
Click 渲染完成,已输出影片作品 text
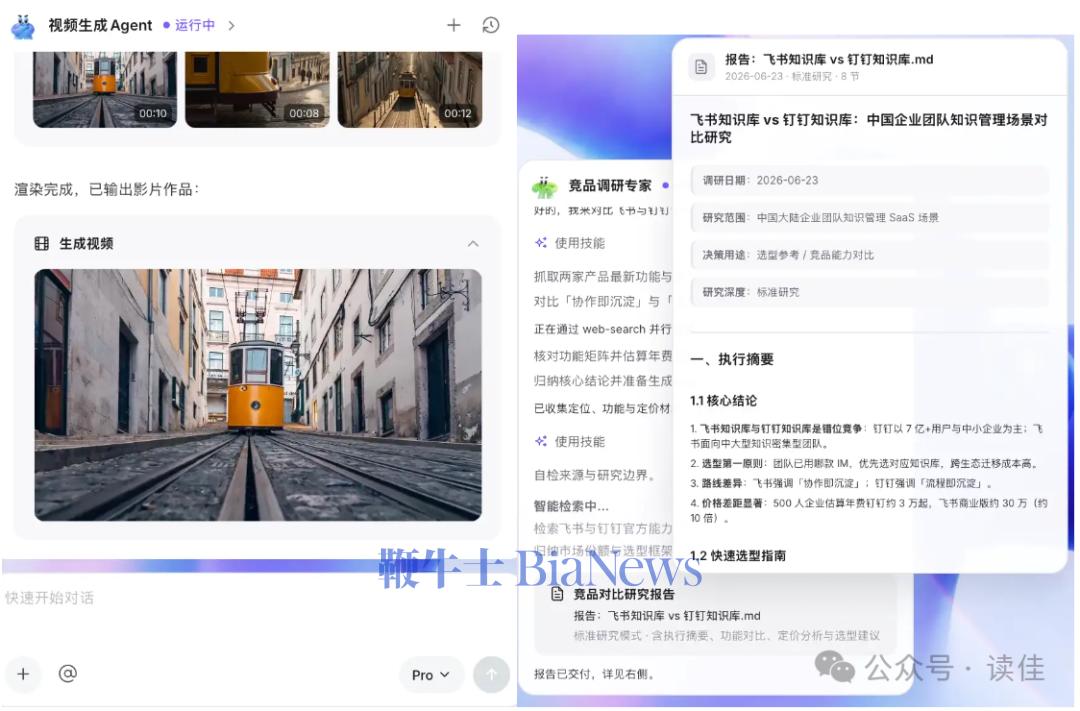click(x=107, y=189)
